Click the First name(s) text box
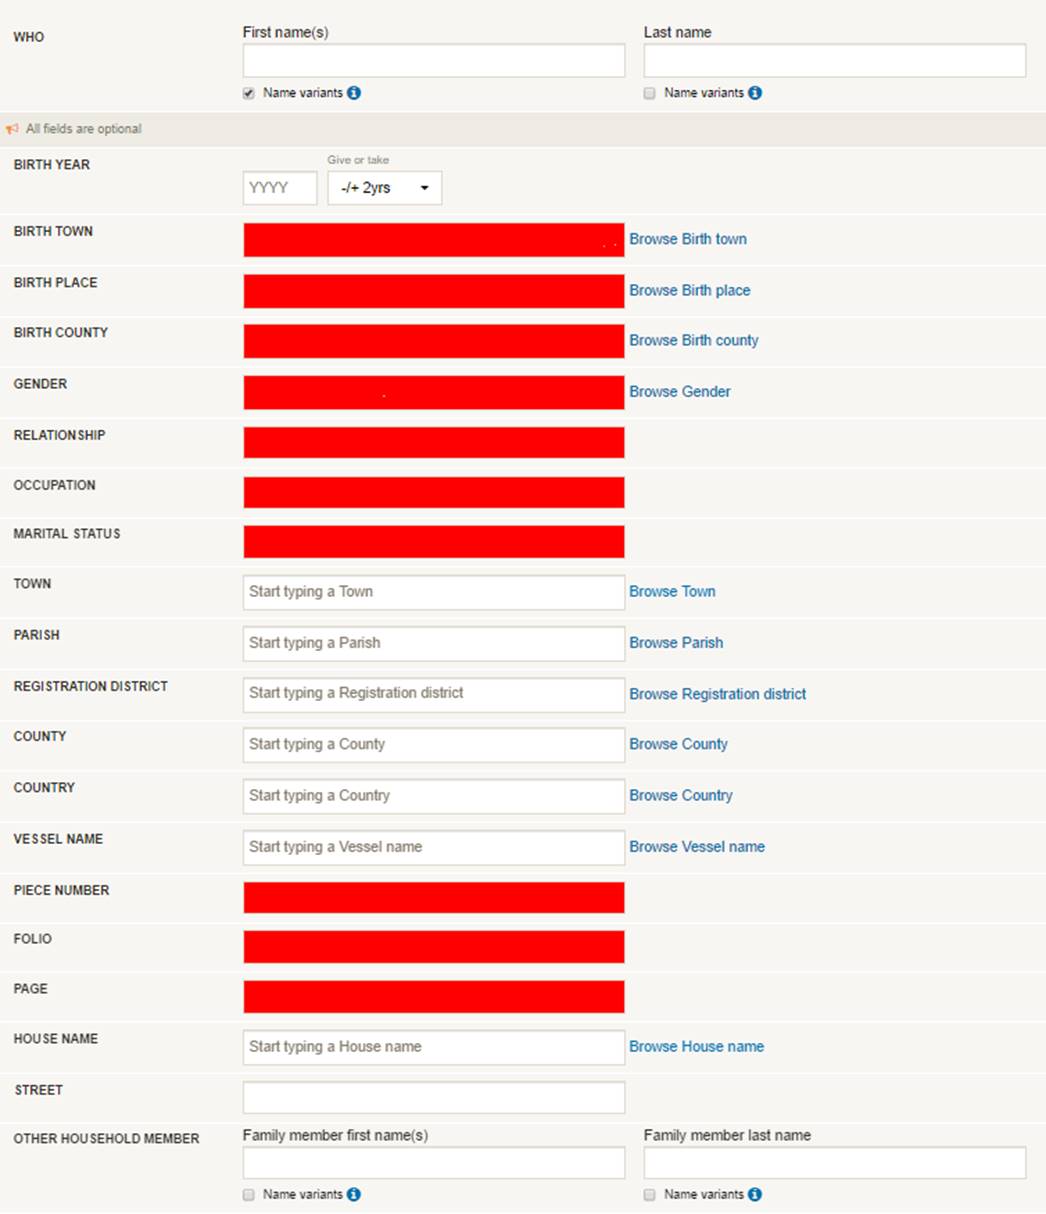1046x1214 pixels. point(434,60)
